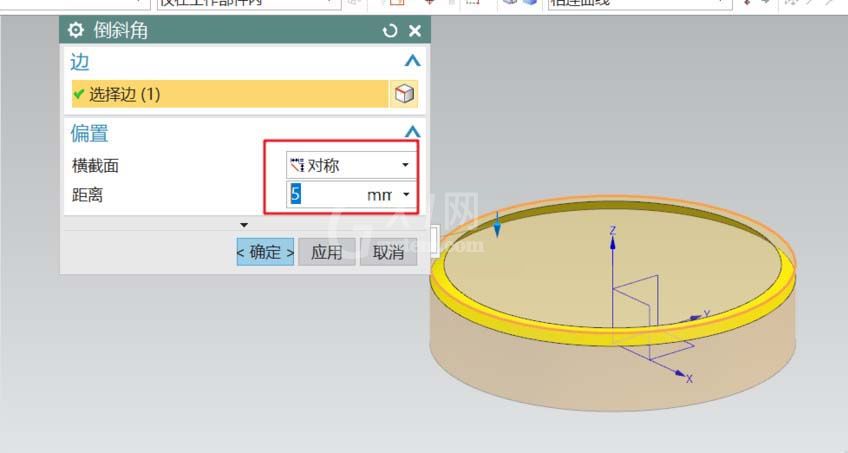The height and width of the screenshot is (453, 848).
Task: Open the 横截面 对称 dropdown
Action: point(351,165)
